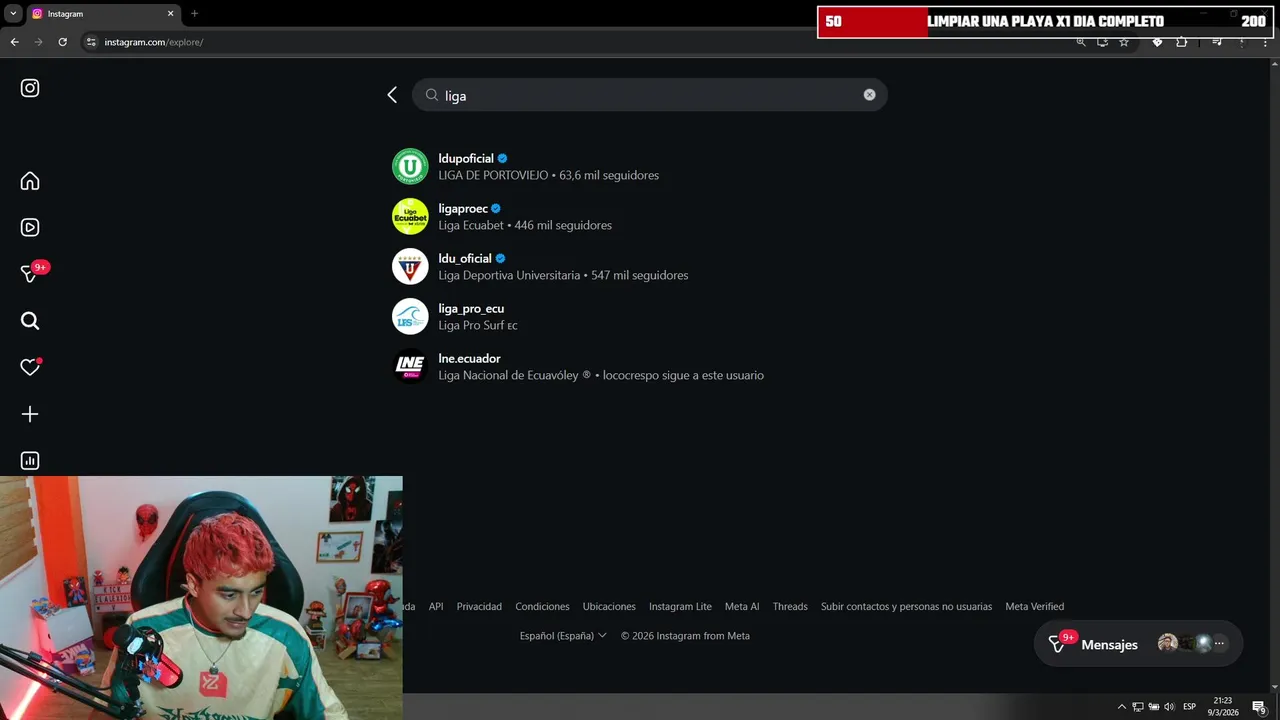Reload the page with refresh button
This screenshot has height=720, width=1280.
[62, 42]
